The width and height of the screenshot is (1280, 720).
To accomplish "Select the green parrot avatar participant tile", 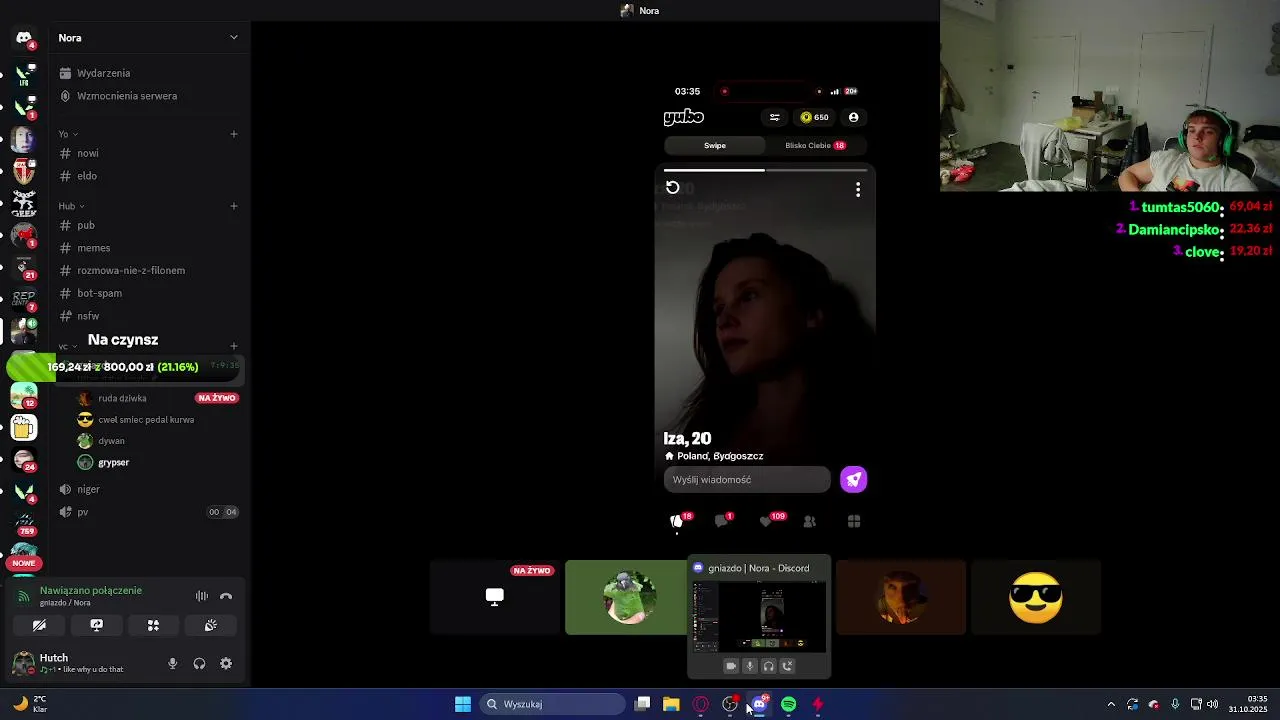I will 627,597.
